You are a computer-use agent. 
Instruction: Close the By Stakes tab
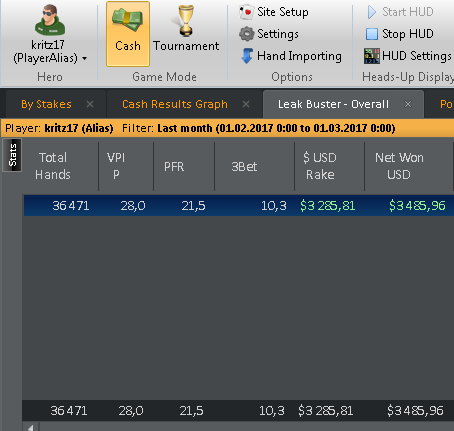(x=90, y=104)
